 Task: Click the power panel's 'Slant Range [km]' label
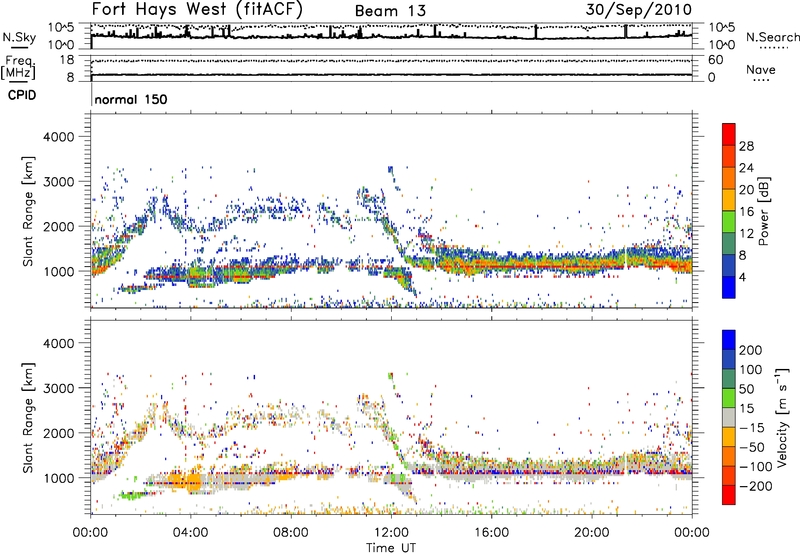coord(28,211)
